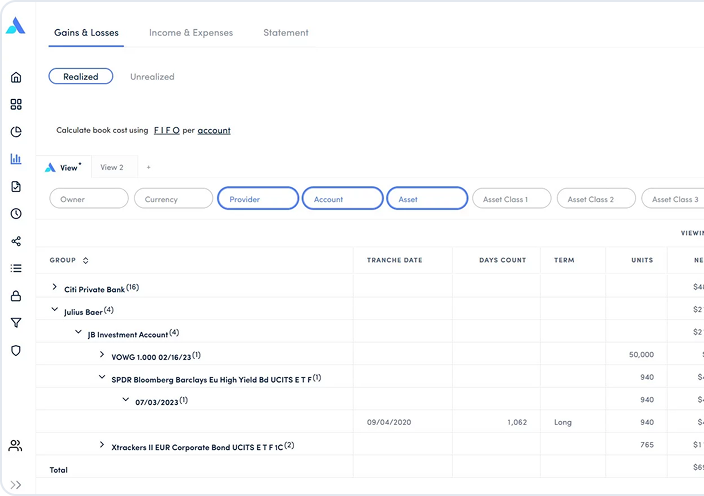Toggle the Account grouping pill
The width and height of the screenshot is (704, 496).
point(343,198)
